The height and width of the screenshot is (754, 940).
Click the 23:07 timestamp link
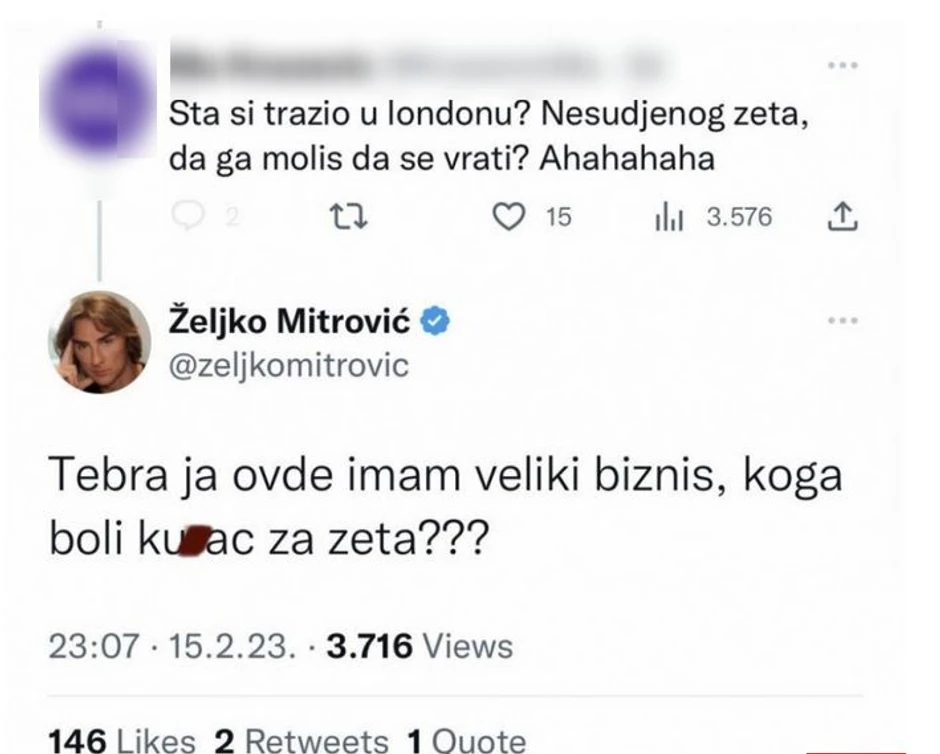pos(91,645)
